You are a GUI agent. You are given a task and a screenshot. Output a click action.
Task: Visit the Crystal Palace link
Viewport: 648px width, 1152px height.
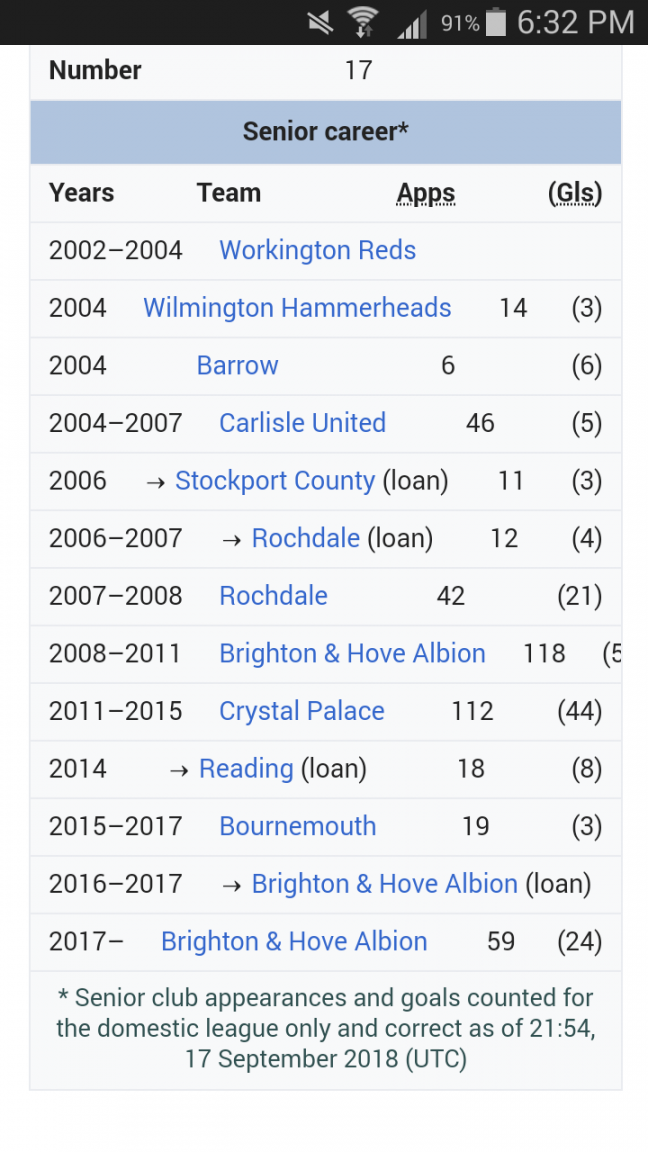pyautogui.click(x=302, y=711)
